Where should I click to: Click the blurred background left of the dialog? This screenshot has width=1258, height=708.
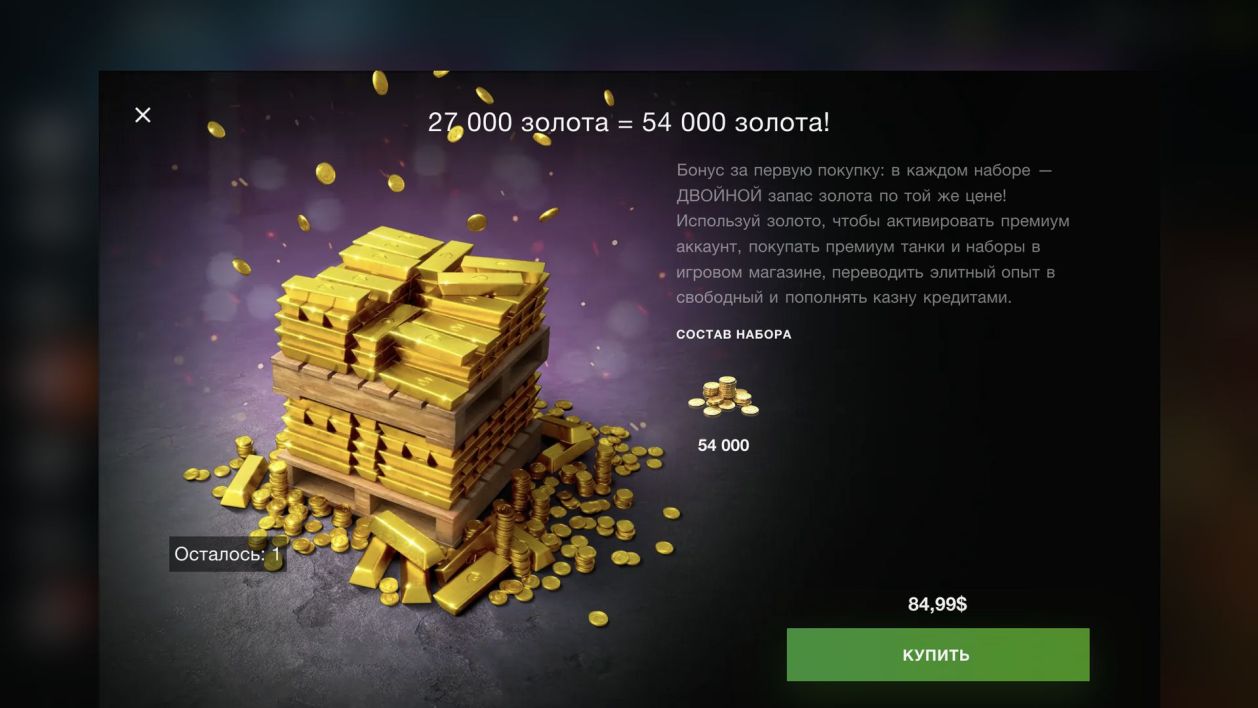click(x=48, y=400)
